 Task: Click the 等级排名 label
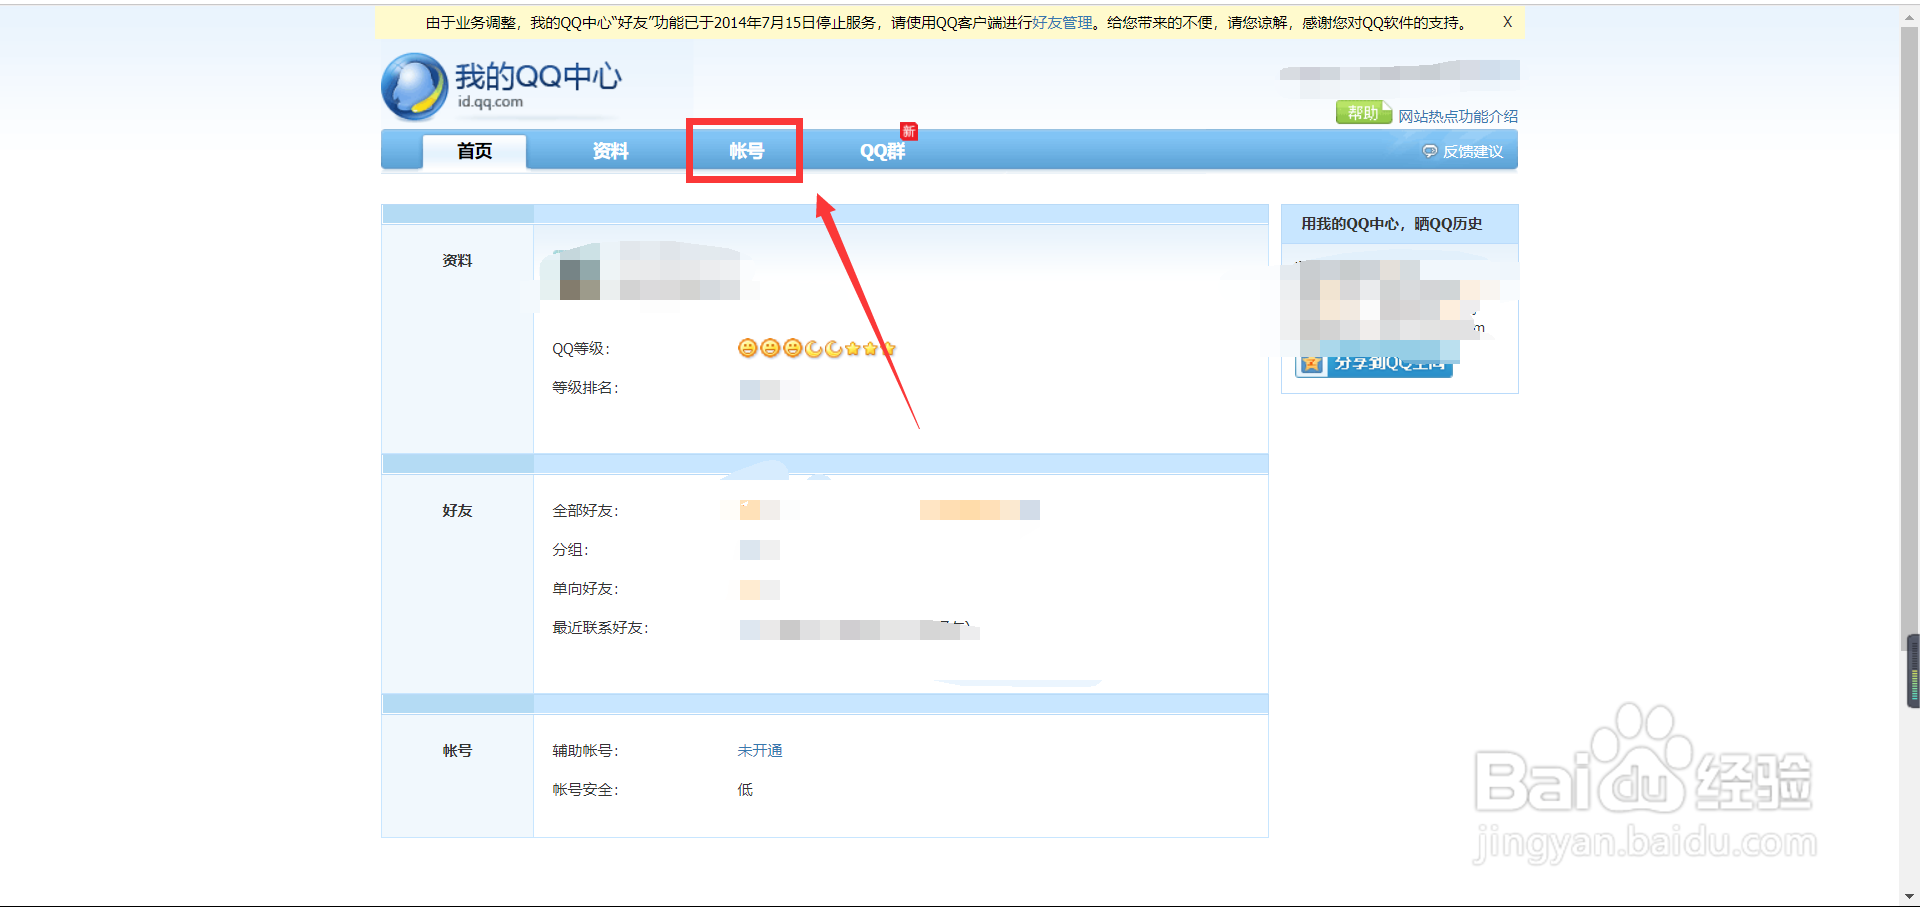point(585,388)
